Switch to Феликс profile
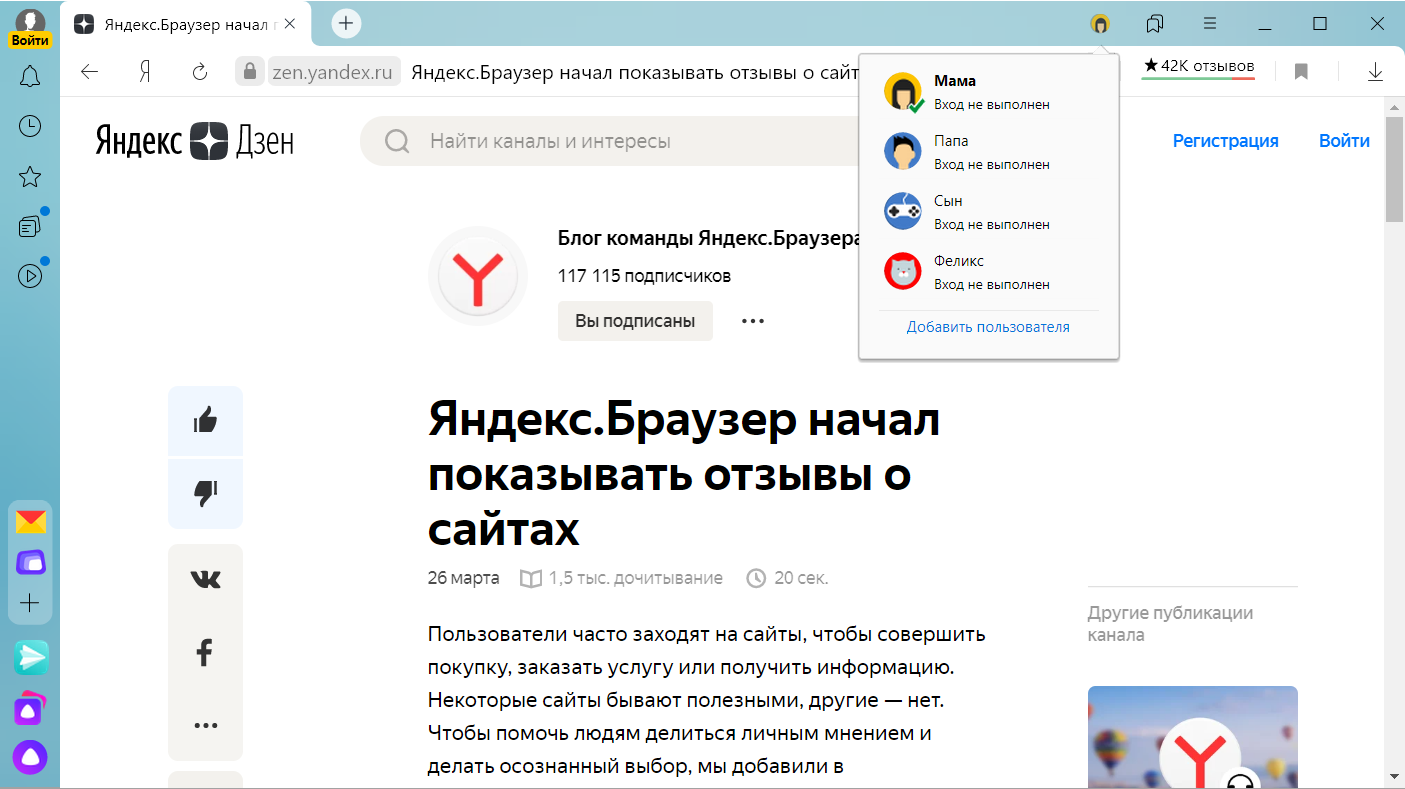This screenshot has width=1405, height=789. click(988, 272)
